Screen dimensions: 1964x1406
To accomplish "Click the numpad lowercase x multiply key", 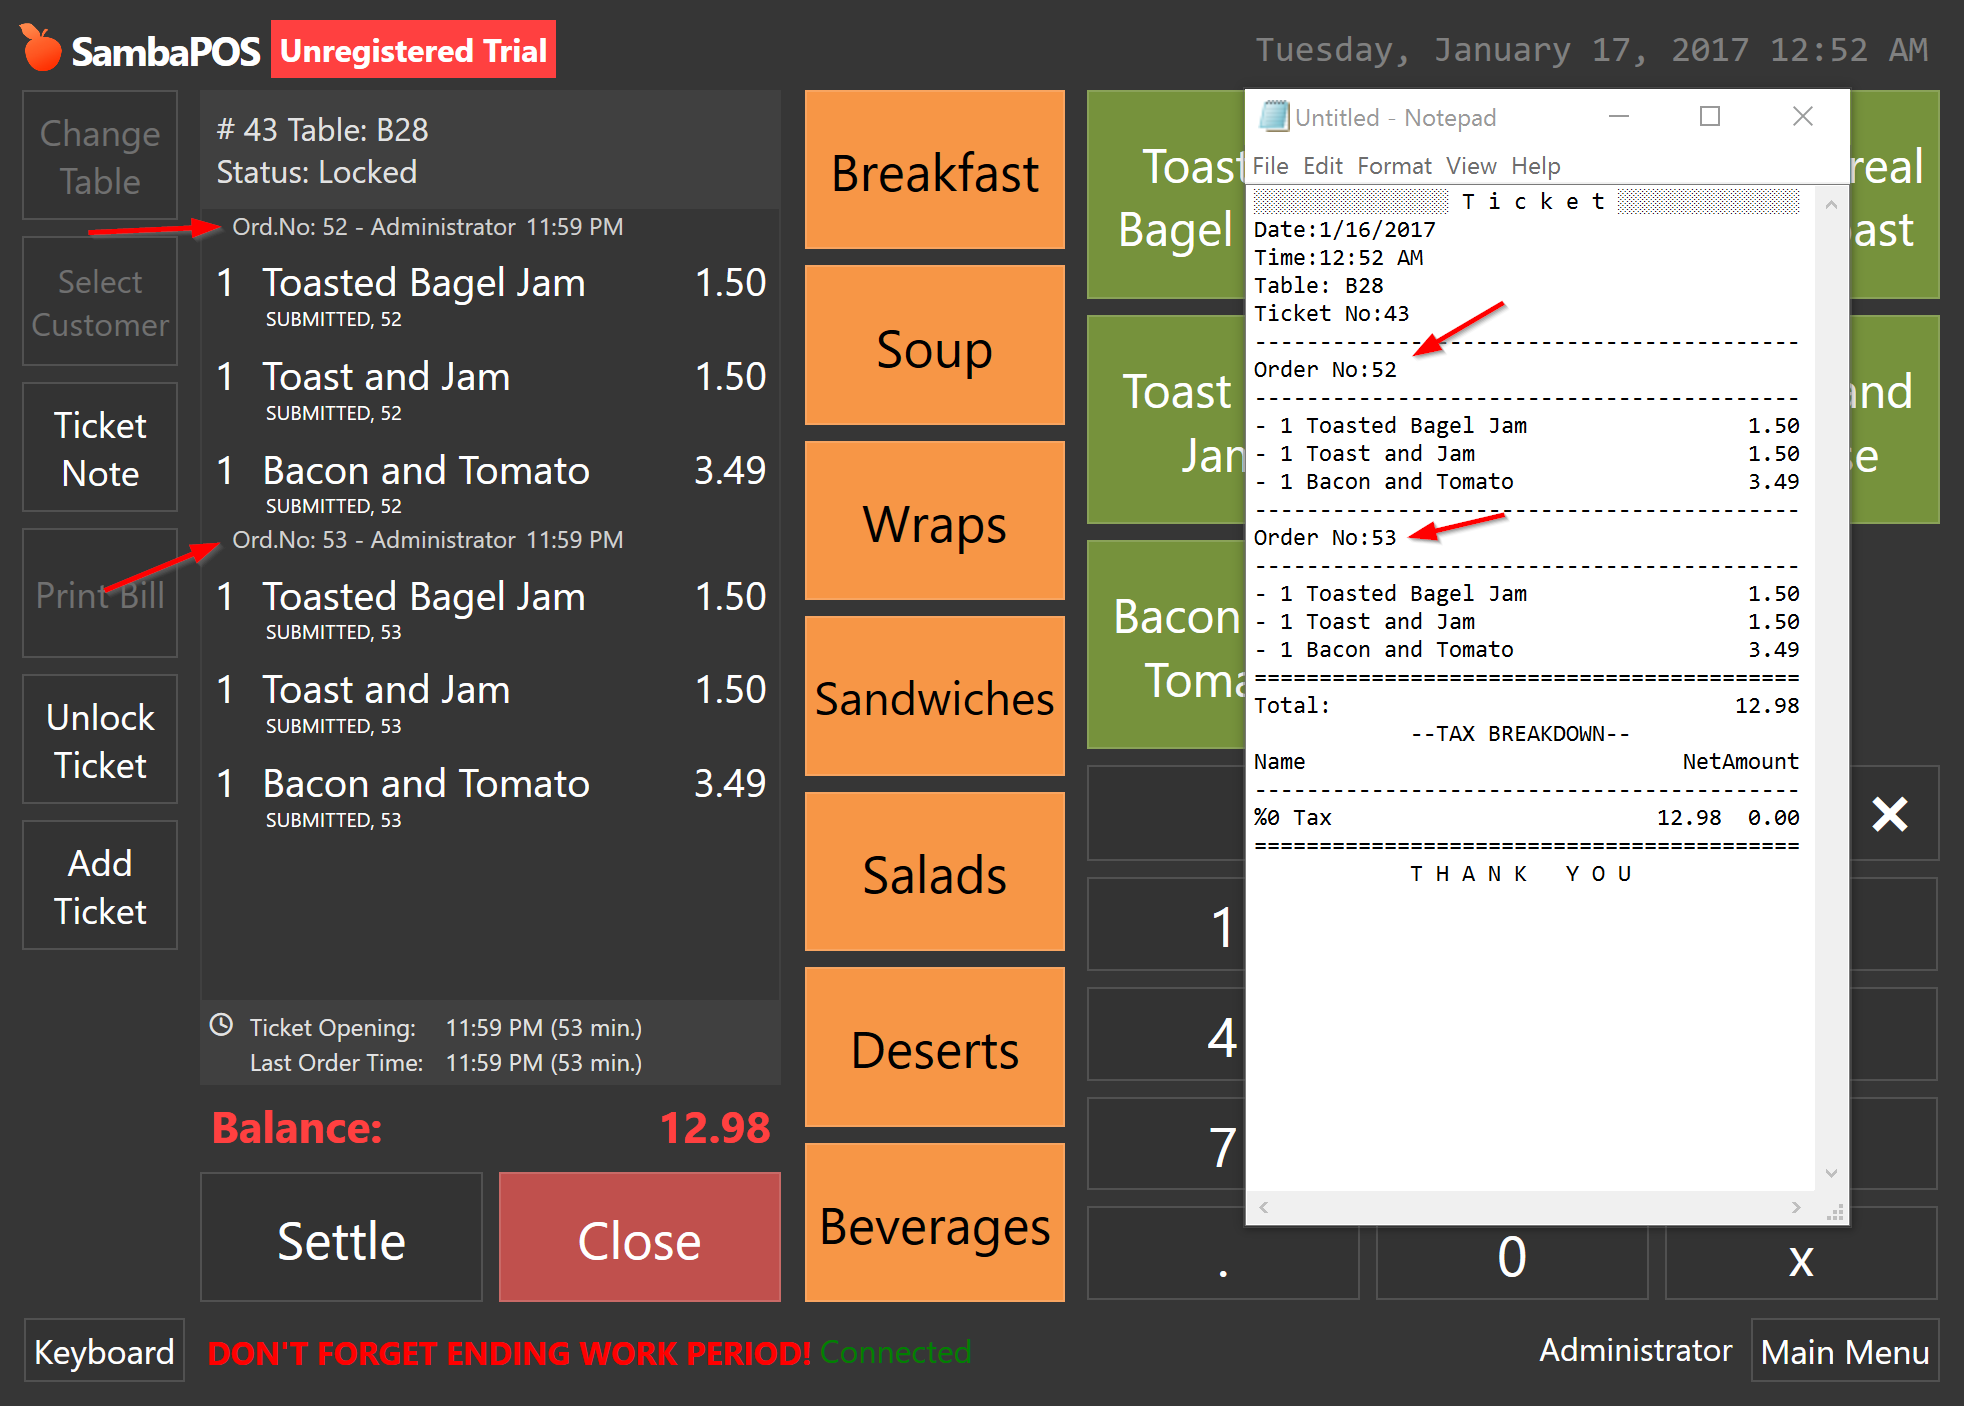I will point(1800,1254).
